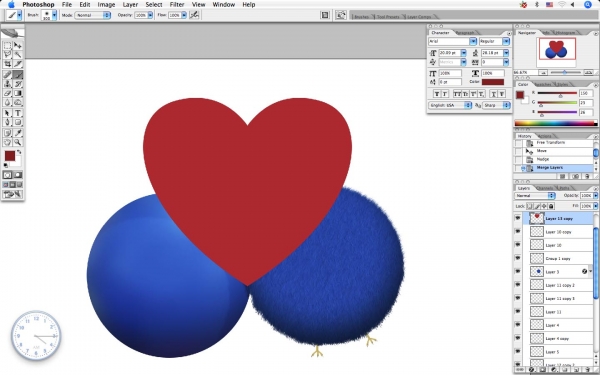Switch to the Actions tab
This screenshot has height=375, width=600.
click(545, 136)
